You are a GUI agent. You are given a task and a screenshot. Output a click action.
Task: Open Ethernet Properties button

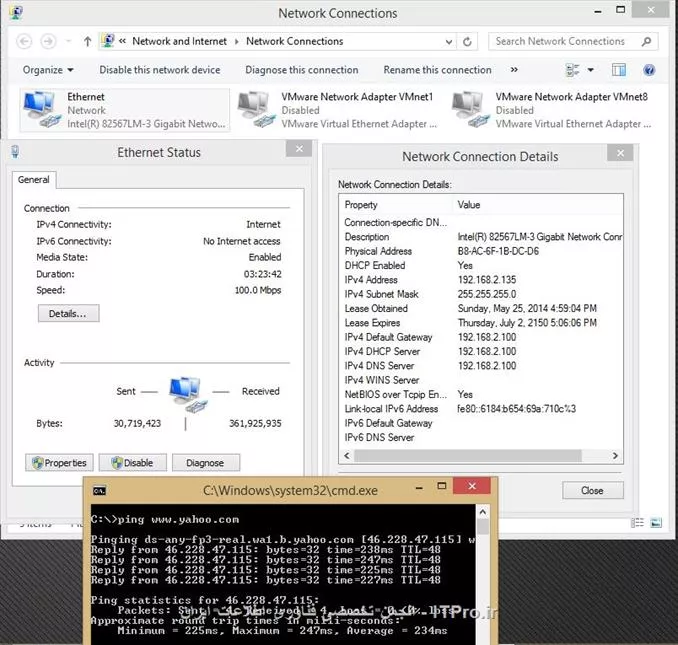tap(59, 463)
